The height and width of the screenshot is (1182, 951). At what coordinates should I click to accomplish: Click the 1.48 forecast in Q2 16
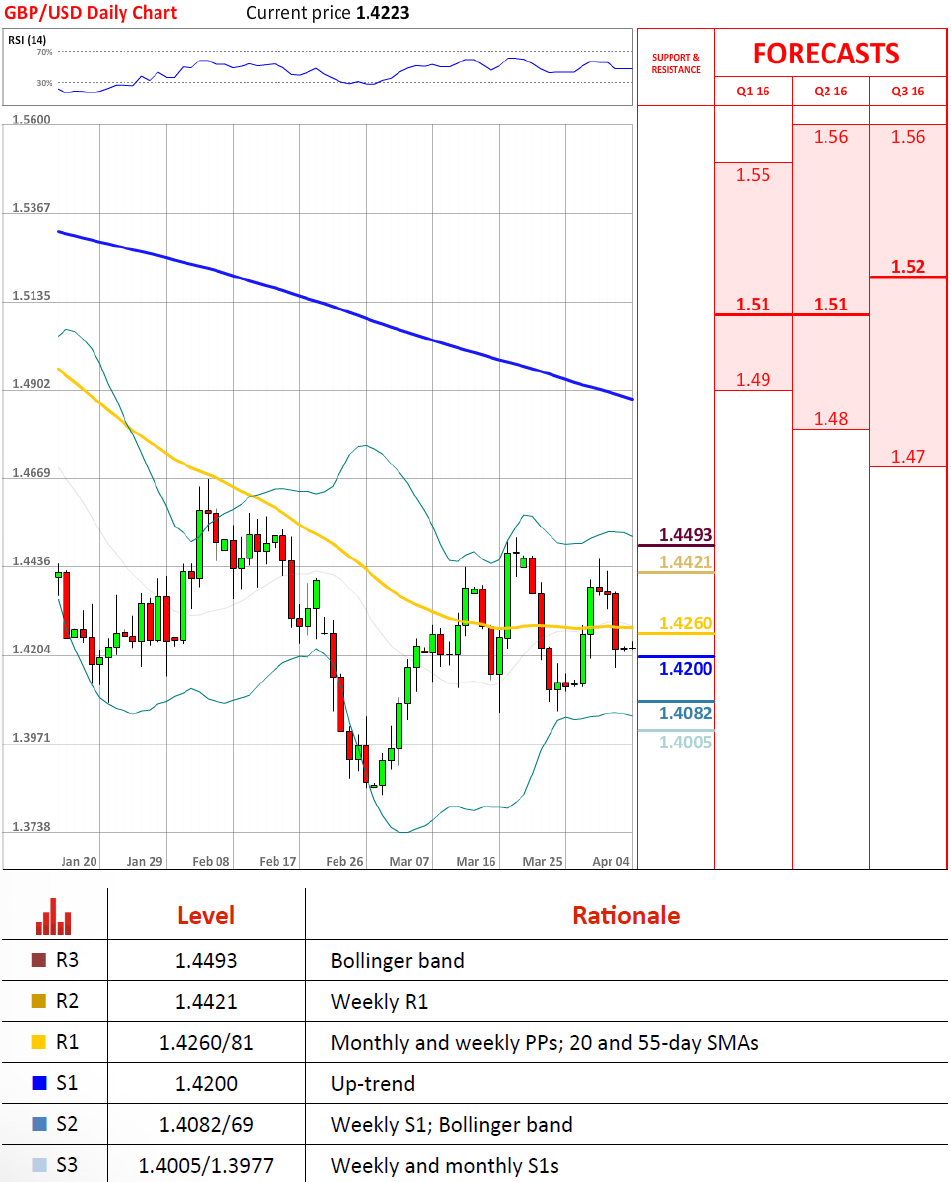[830, 419]
